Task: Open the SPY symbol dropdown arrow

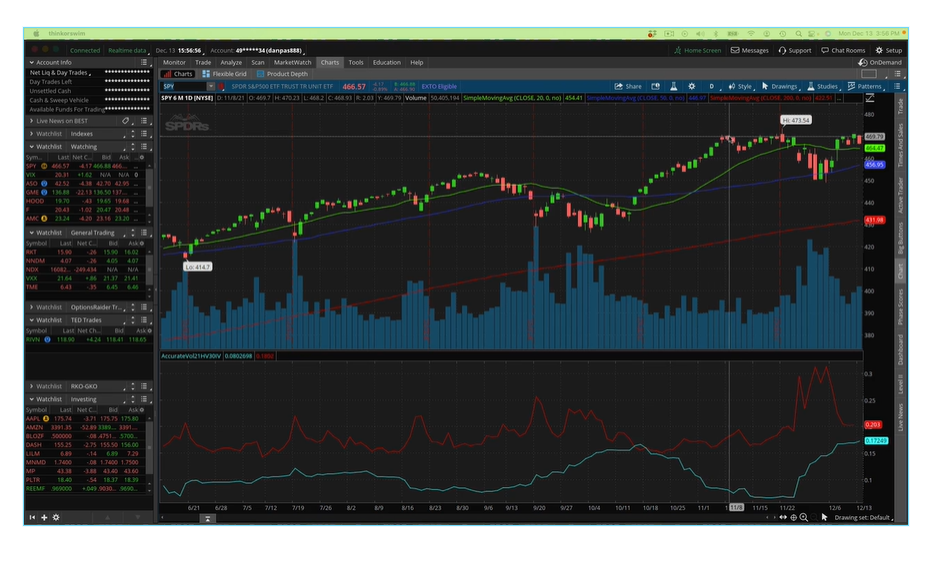Action: 210,87
